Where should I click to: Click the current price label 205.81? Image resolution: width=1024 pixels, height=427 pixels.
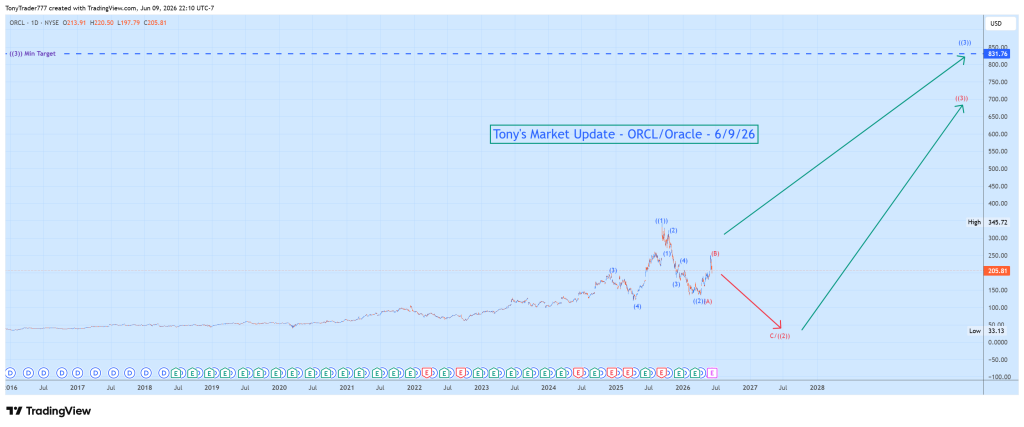(x=996, y=270)
